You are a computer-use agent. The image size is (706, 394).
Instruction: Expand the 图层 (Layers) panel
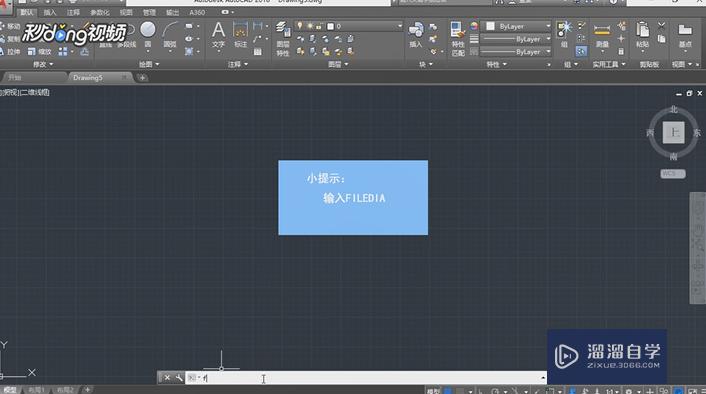click(338, 64)
